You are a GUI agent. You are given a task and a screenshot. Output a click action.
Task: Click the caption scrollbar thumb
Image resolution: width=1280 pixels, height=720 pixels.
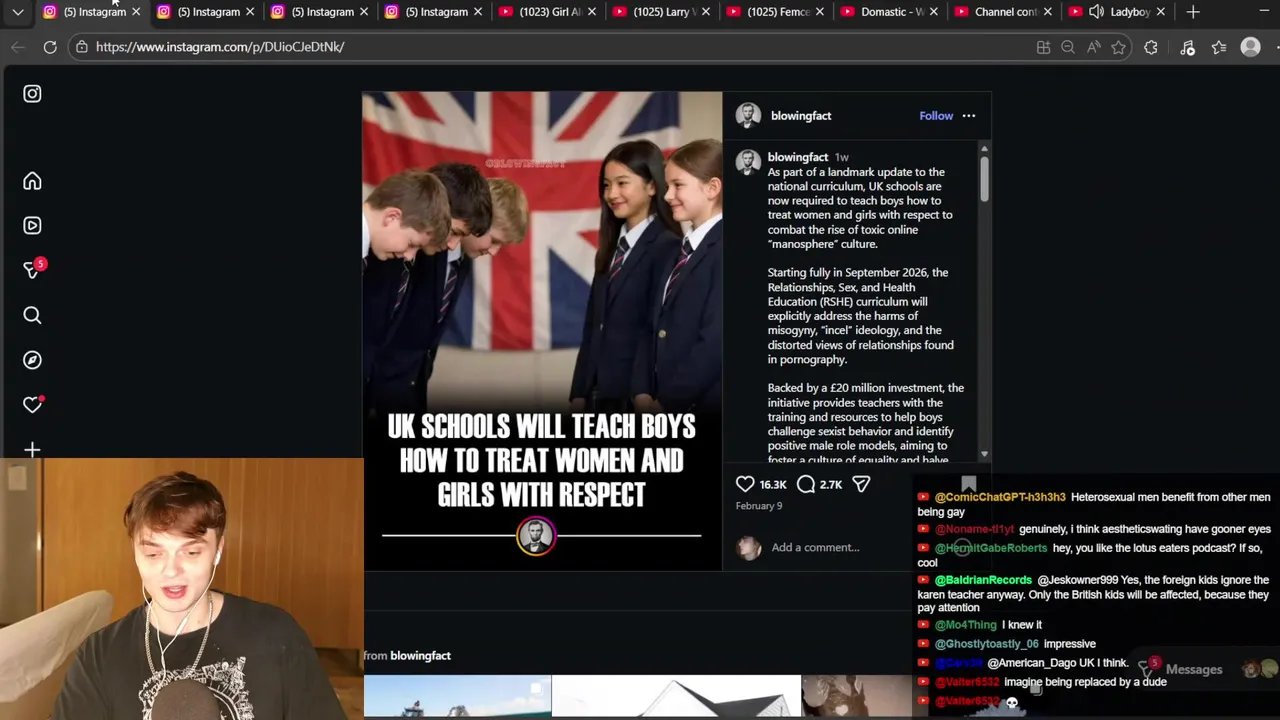point(984,178)
